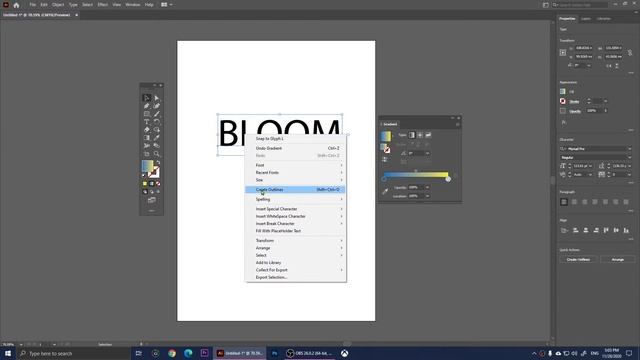Screen dimensions: 640x360
Task: Choose Linear gradient type
Action: [x=412, y=135]
